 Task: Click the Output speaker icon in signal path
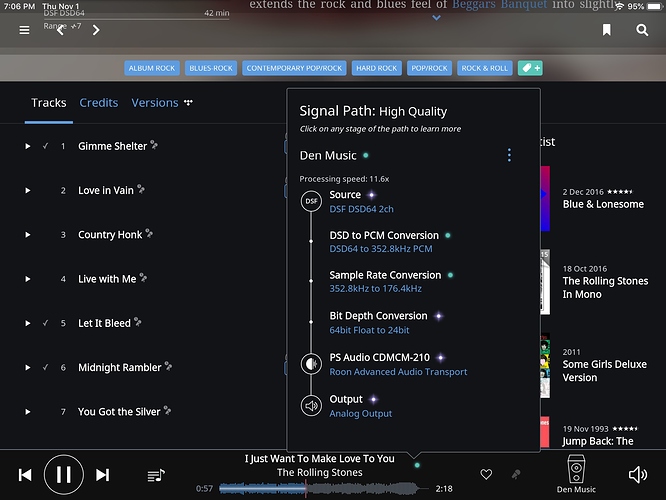point(311,406)
